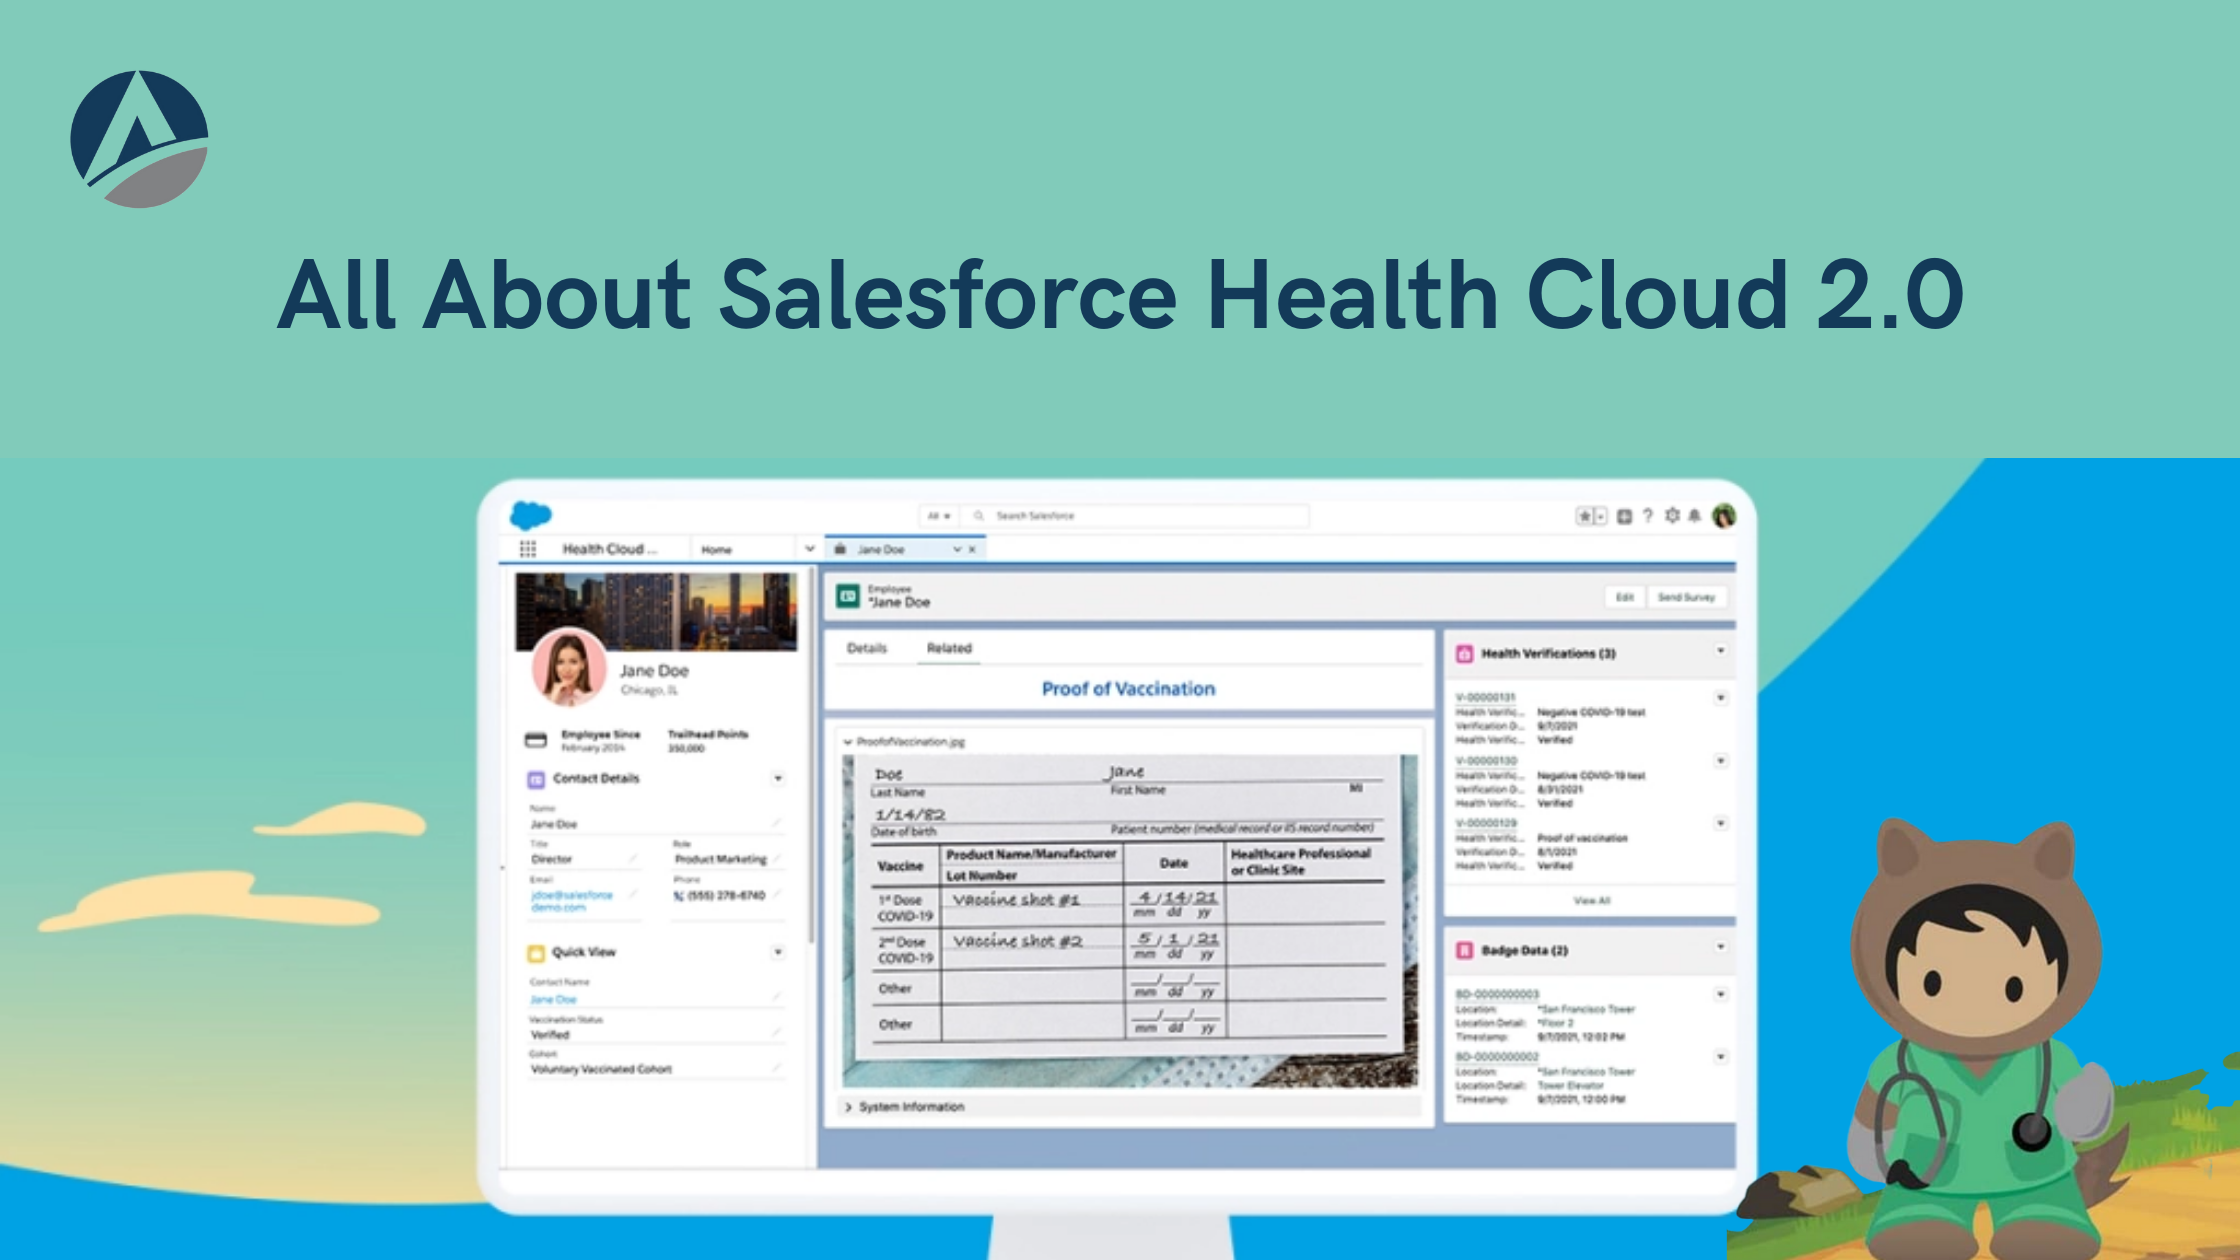
Task: Click the user avatar in header
Action: pyautogui.click(x=1724, y=516)
